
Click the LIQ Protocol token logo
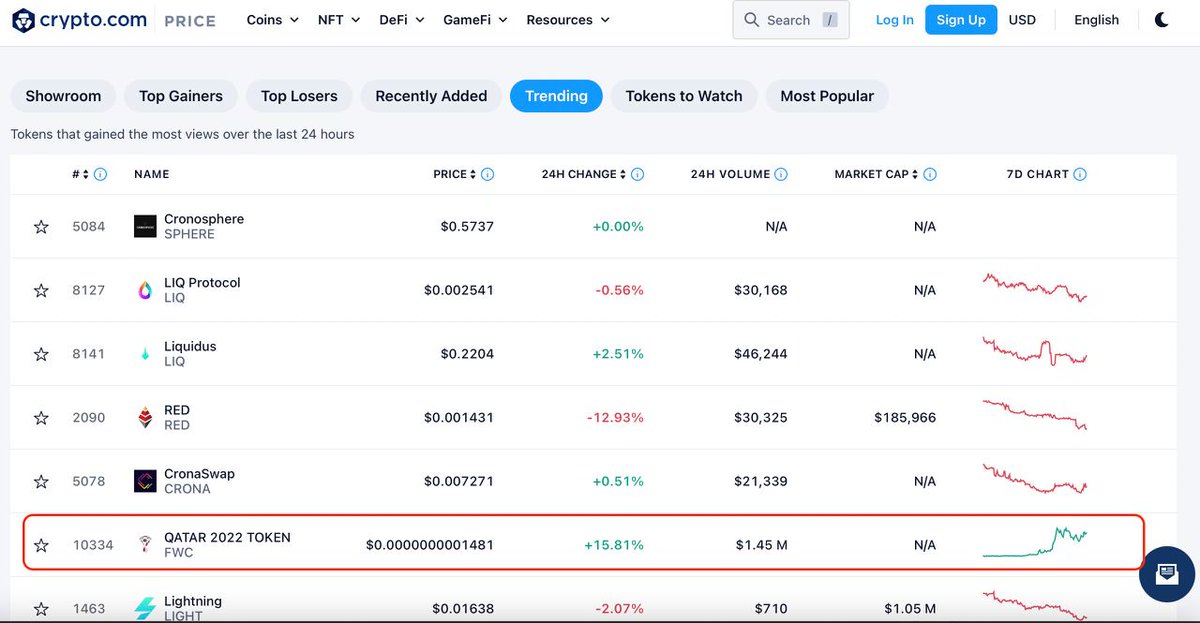(x=145, y=290)
